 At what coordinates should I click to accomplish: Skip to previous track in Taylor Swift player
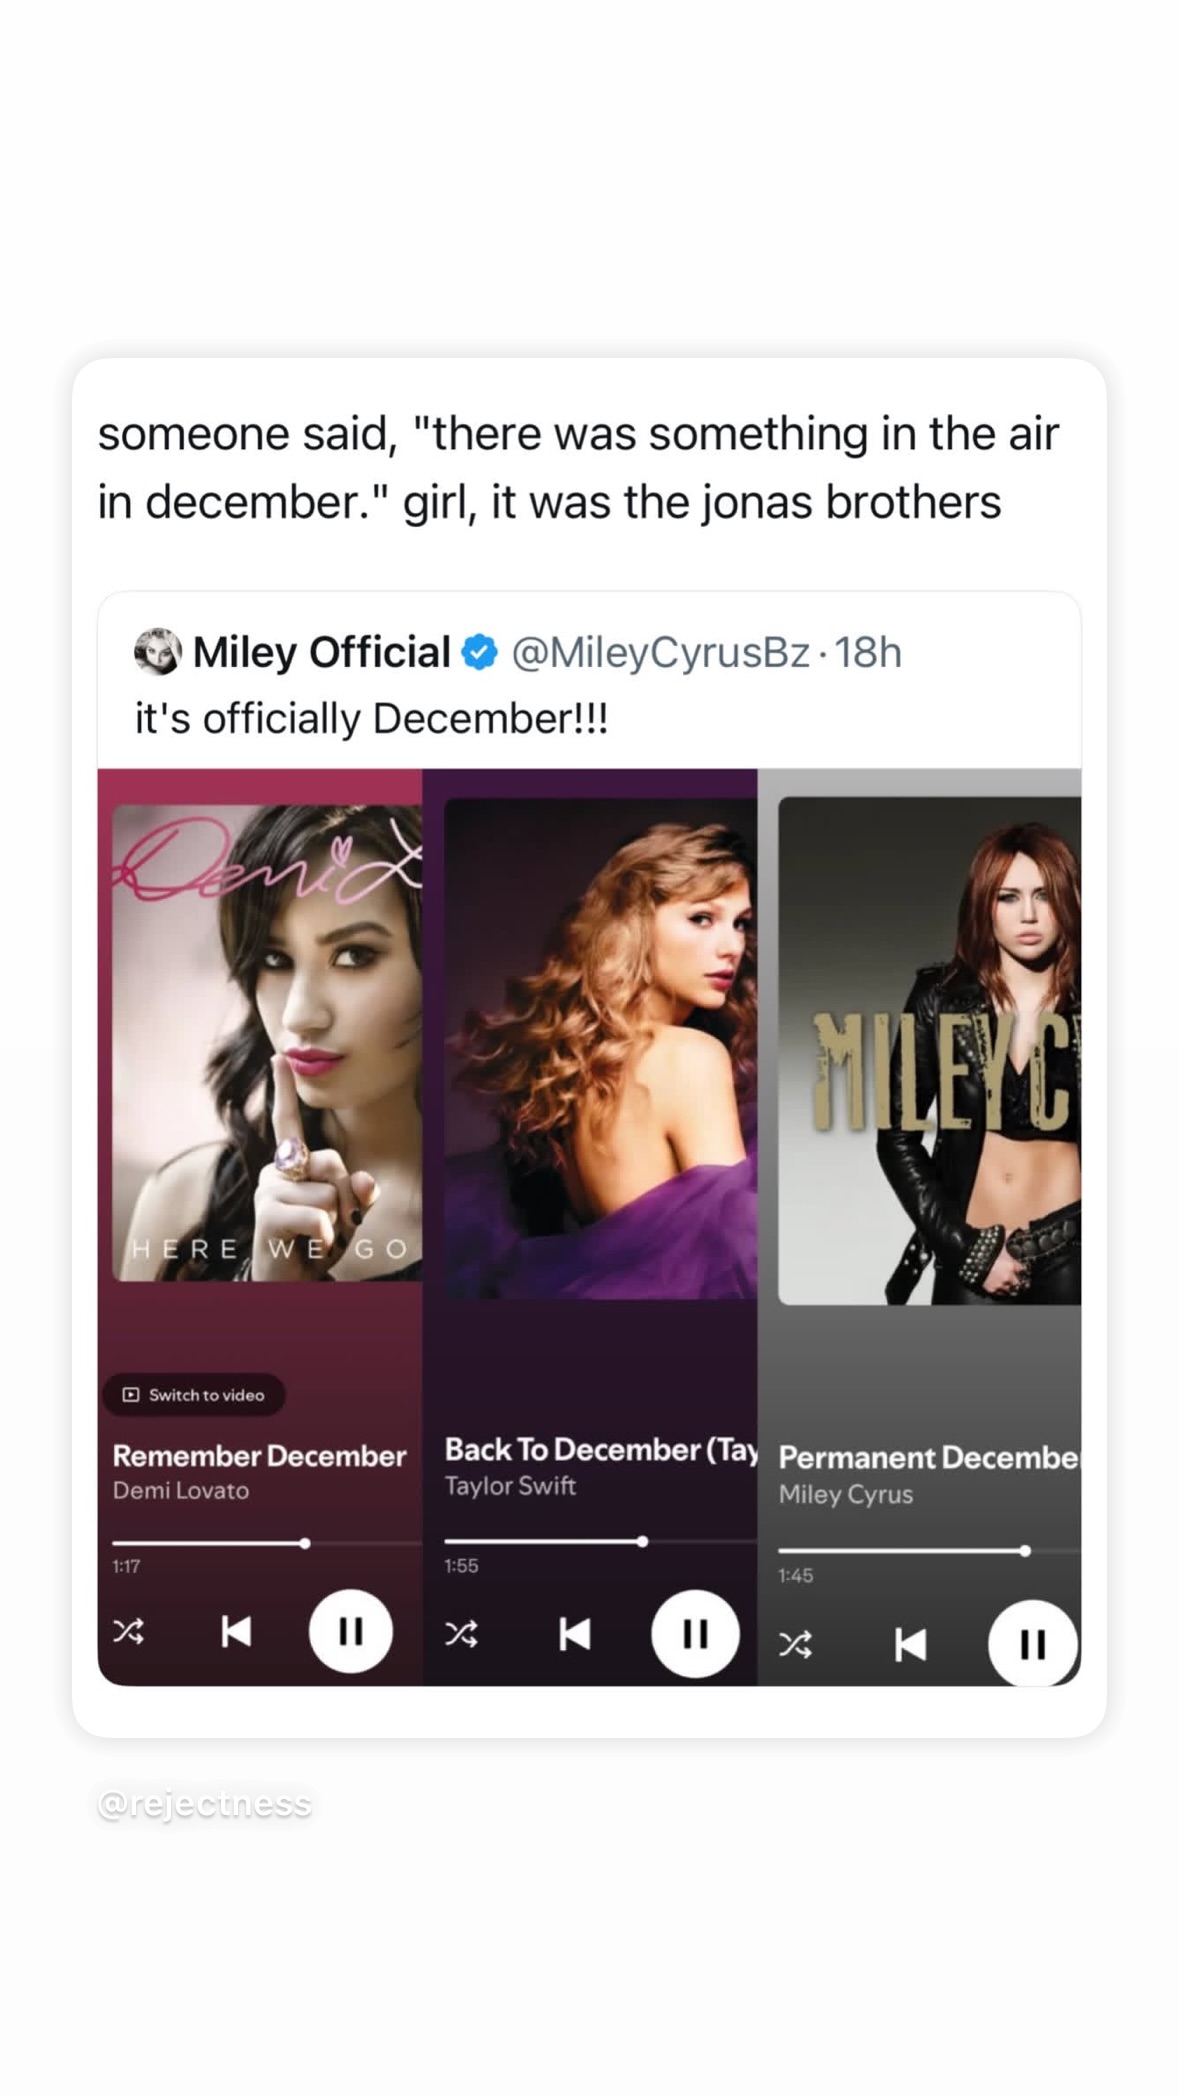(574, 1634)
